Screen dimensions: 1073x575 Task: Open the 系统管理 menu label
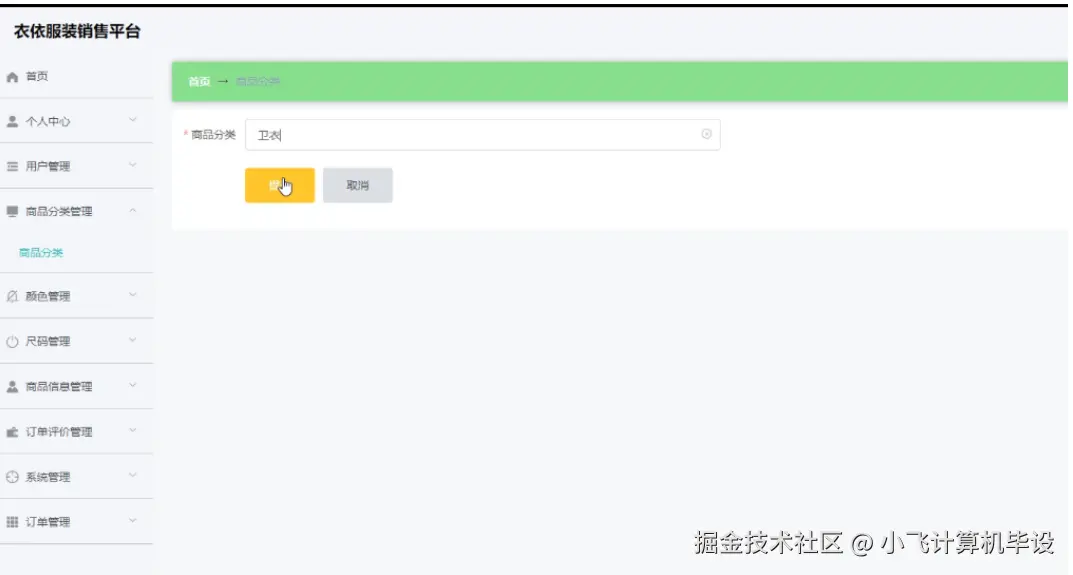(x=48, y=477)
